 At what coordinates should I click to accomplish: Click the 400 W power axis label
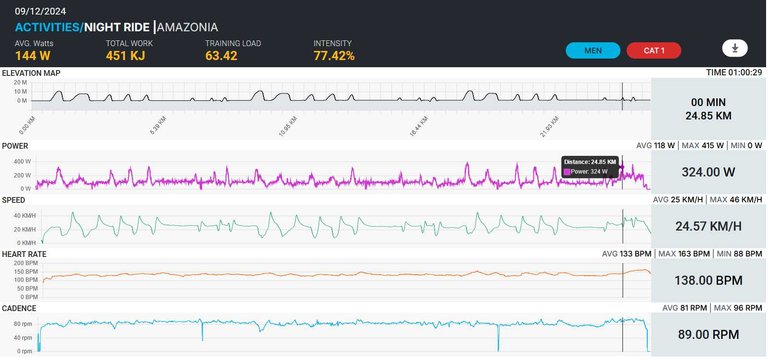(23, 161)
